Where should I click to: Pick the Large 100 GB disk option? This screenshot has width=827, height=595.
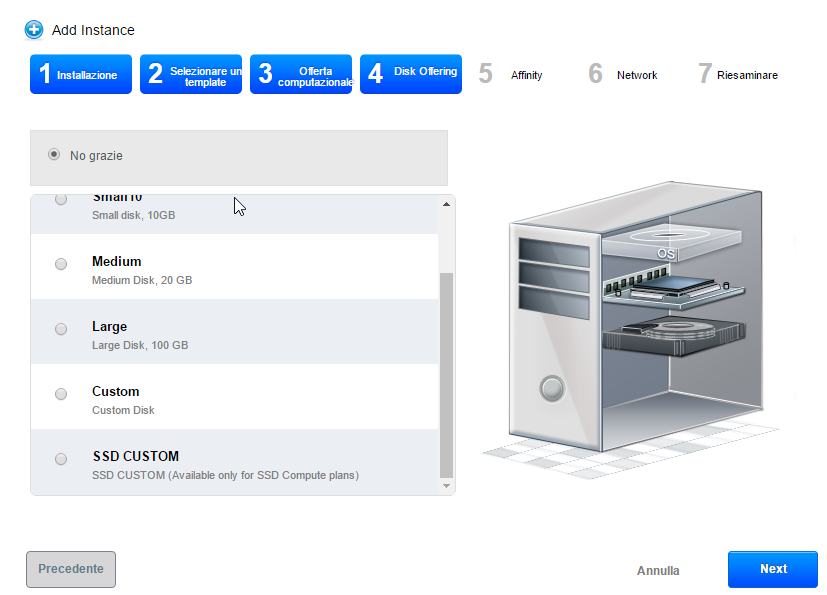point(61,329)
